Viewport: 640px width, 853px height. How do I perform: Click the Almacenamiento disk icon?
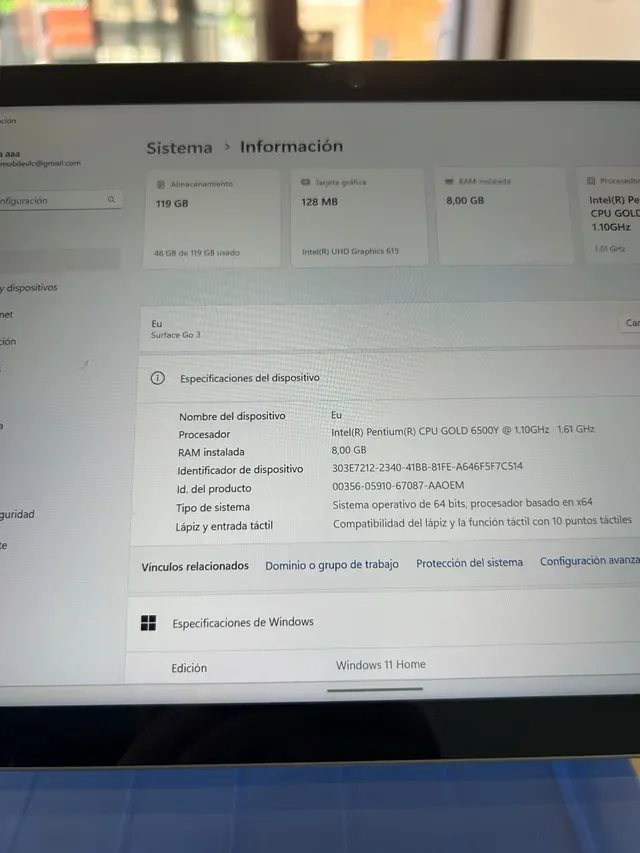click(x=161, y=184)
